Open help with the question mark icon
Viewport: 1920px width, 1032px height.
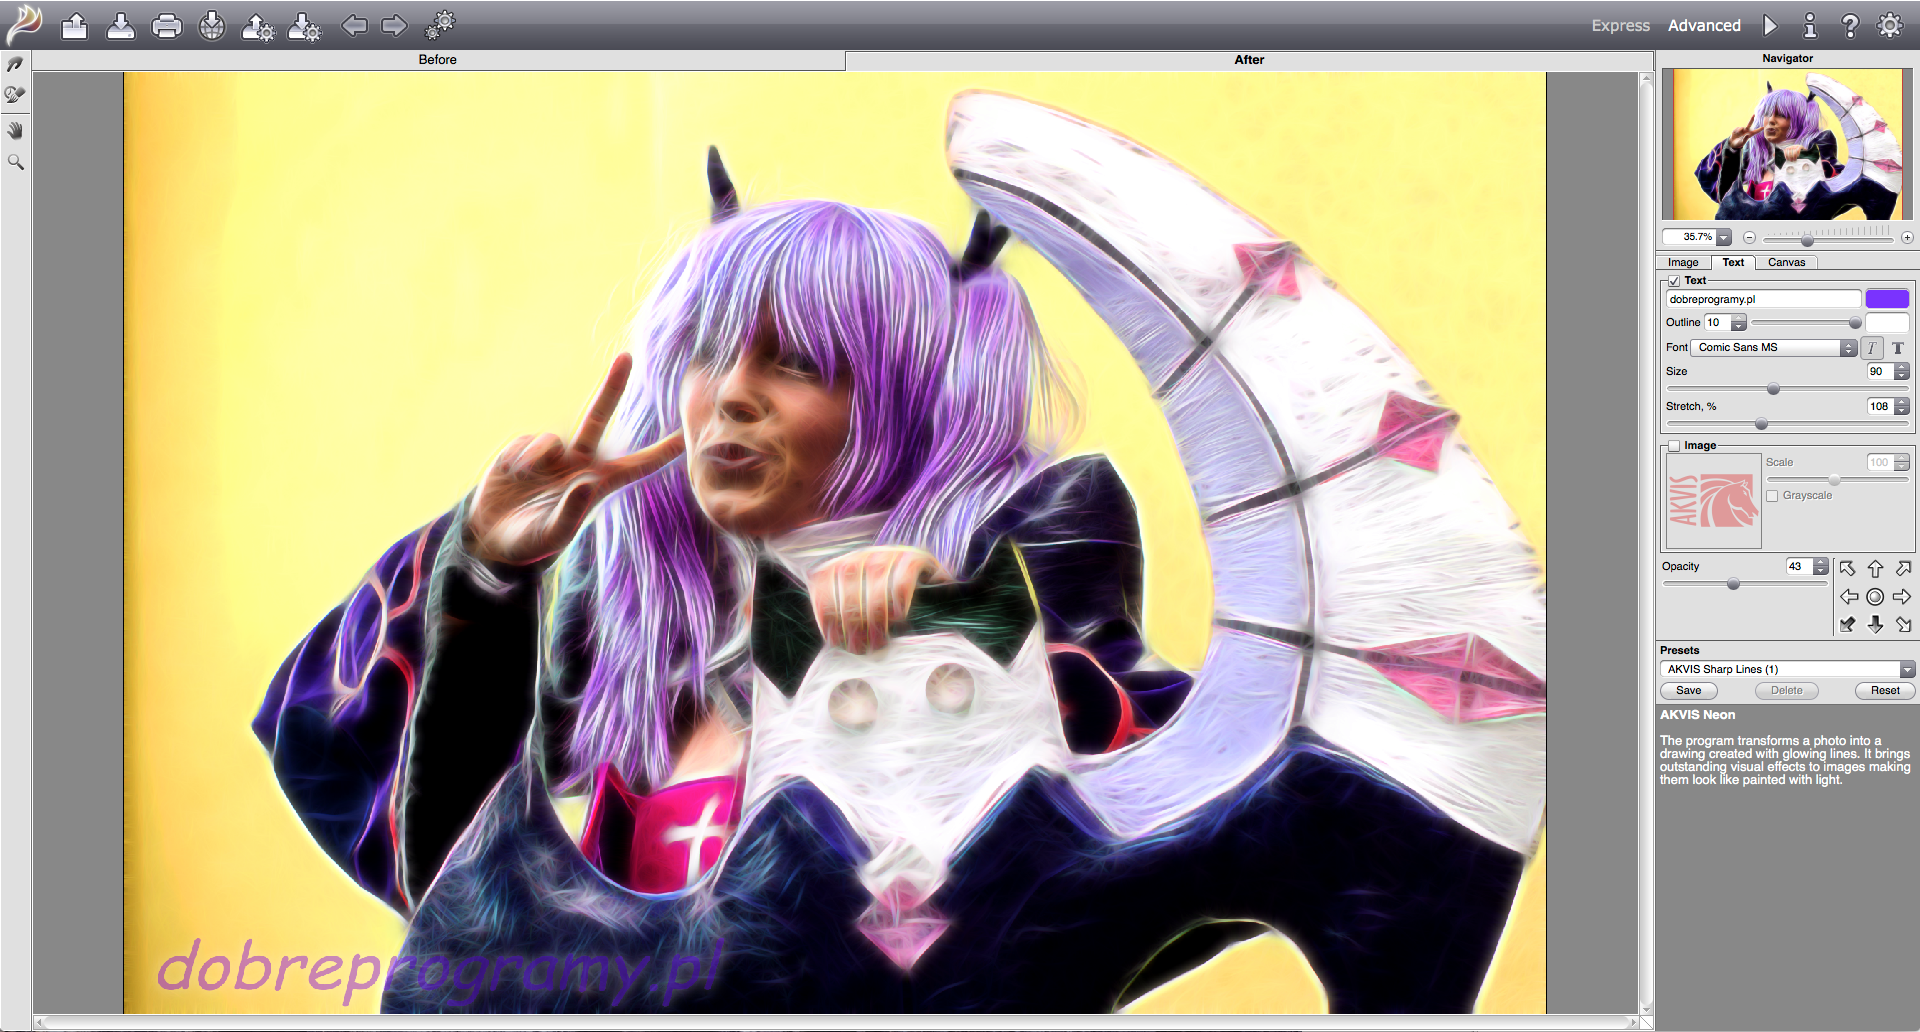coord(1850,26)
